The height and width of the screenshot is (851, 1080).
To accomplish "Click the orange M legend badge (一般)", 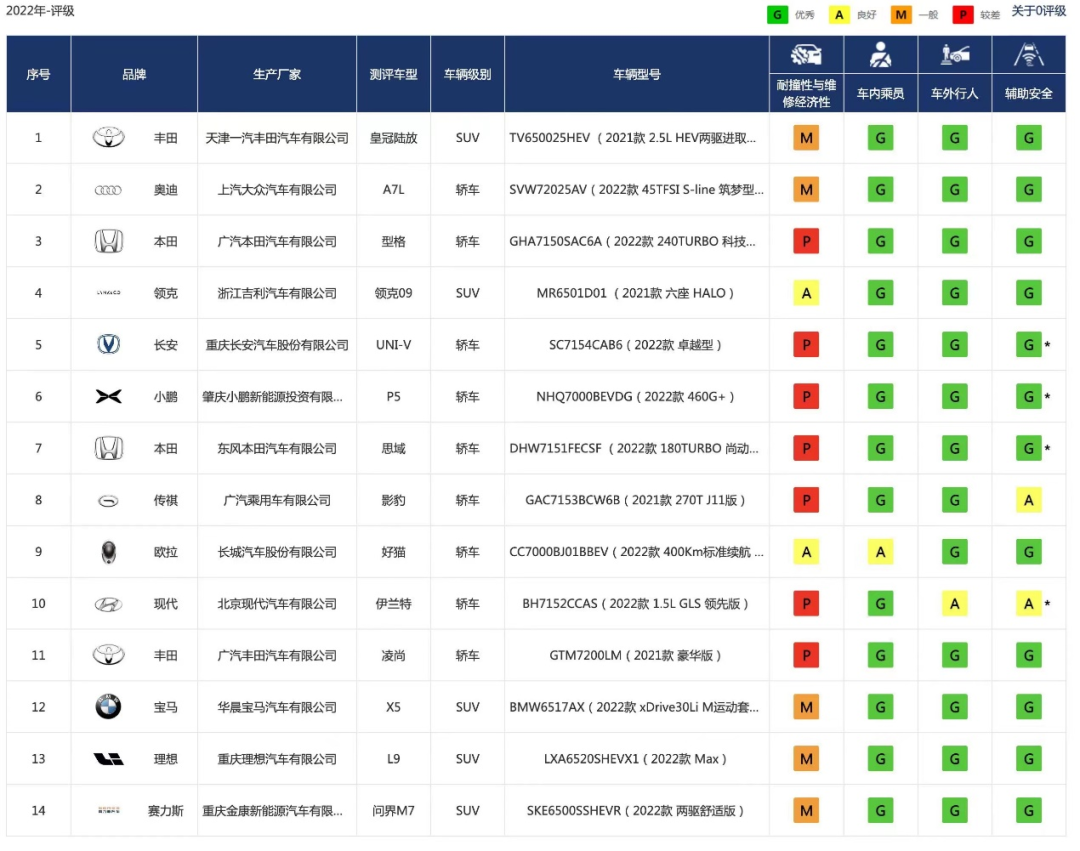I will tap(900, 14).
